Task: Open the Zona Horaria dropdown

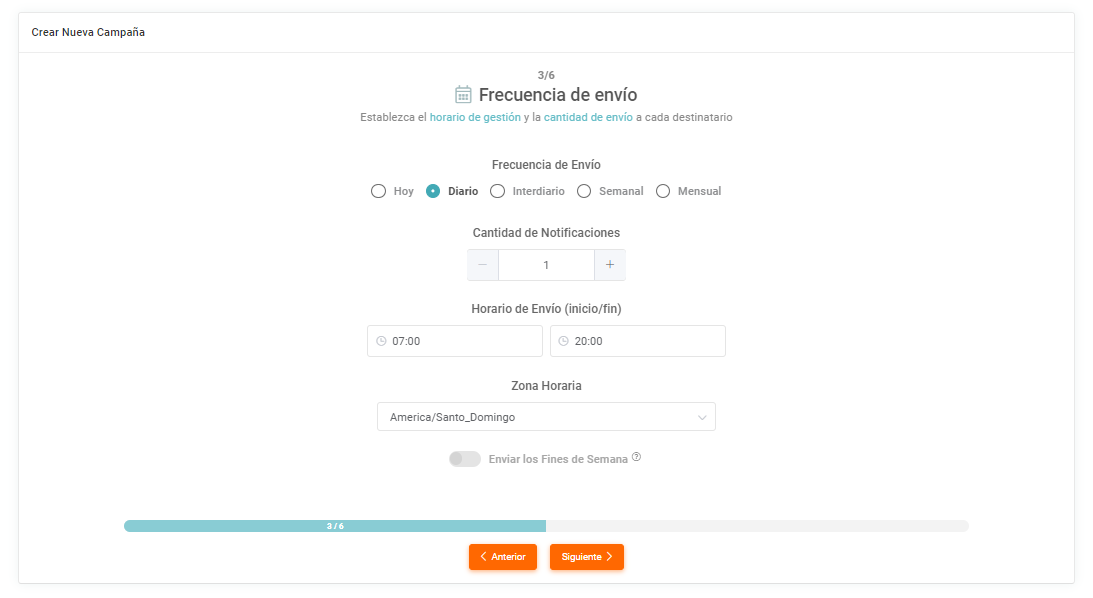Action: (545, 417)
